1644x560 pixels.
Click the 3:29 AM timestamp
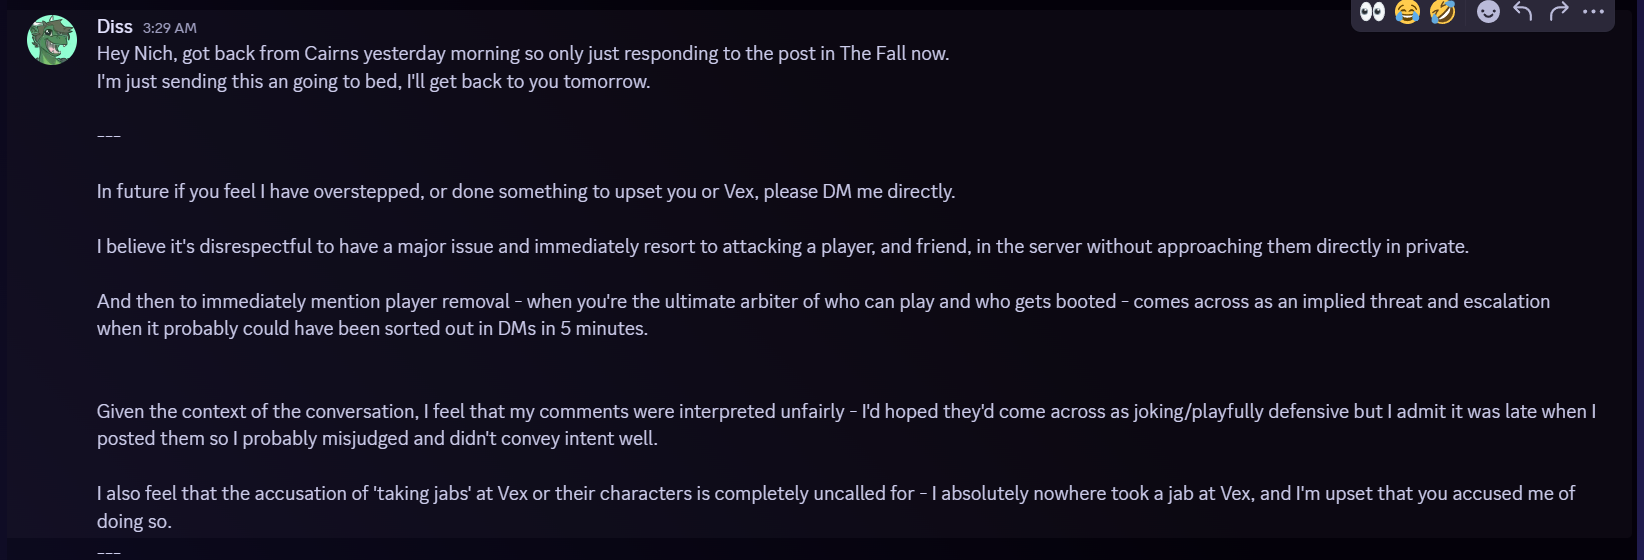170,28
